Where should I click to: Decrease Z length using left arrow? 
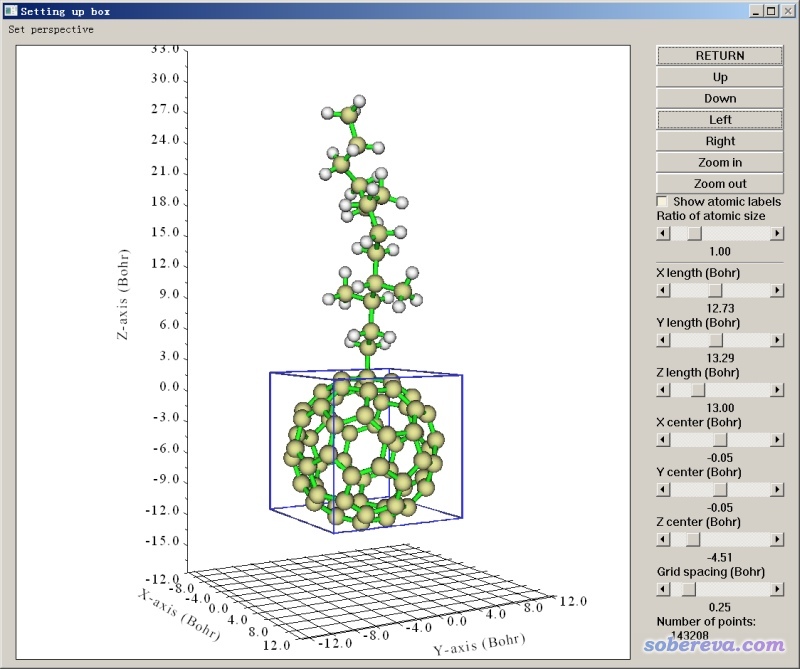[x=663, y=390]
